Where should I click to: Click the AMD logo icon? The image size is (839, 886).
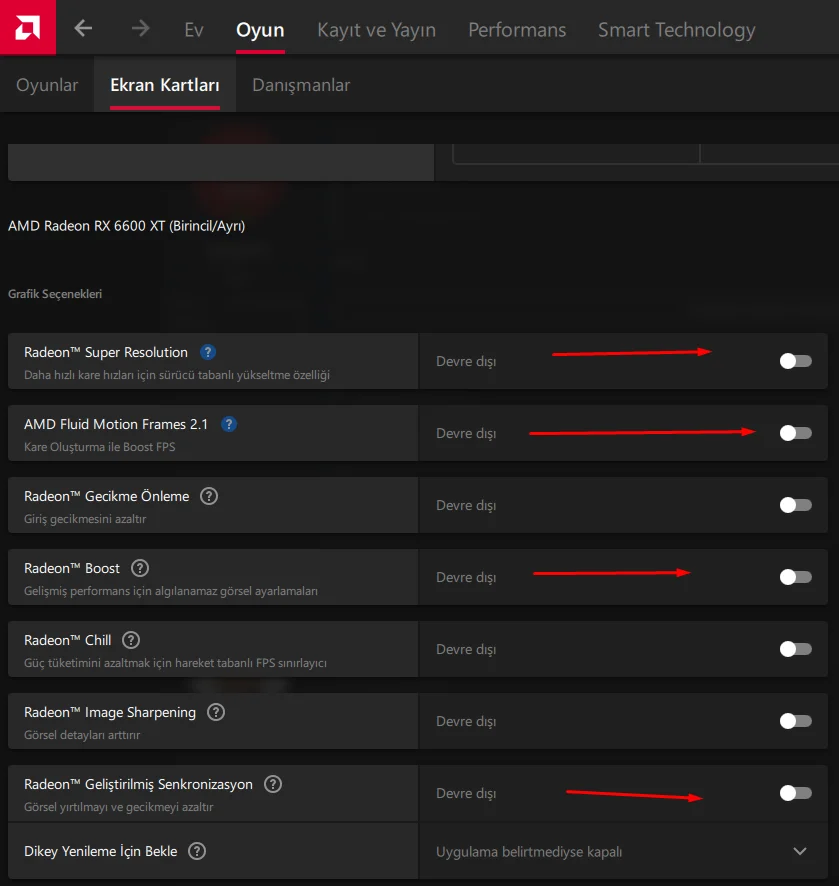(x=27, y=28)
